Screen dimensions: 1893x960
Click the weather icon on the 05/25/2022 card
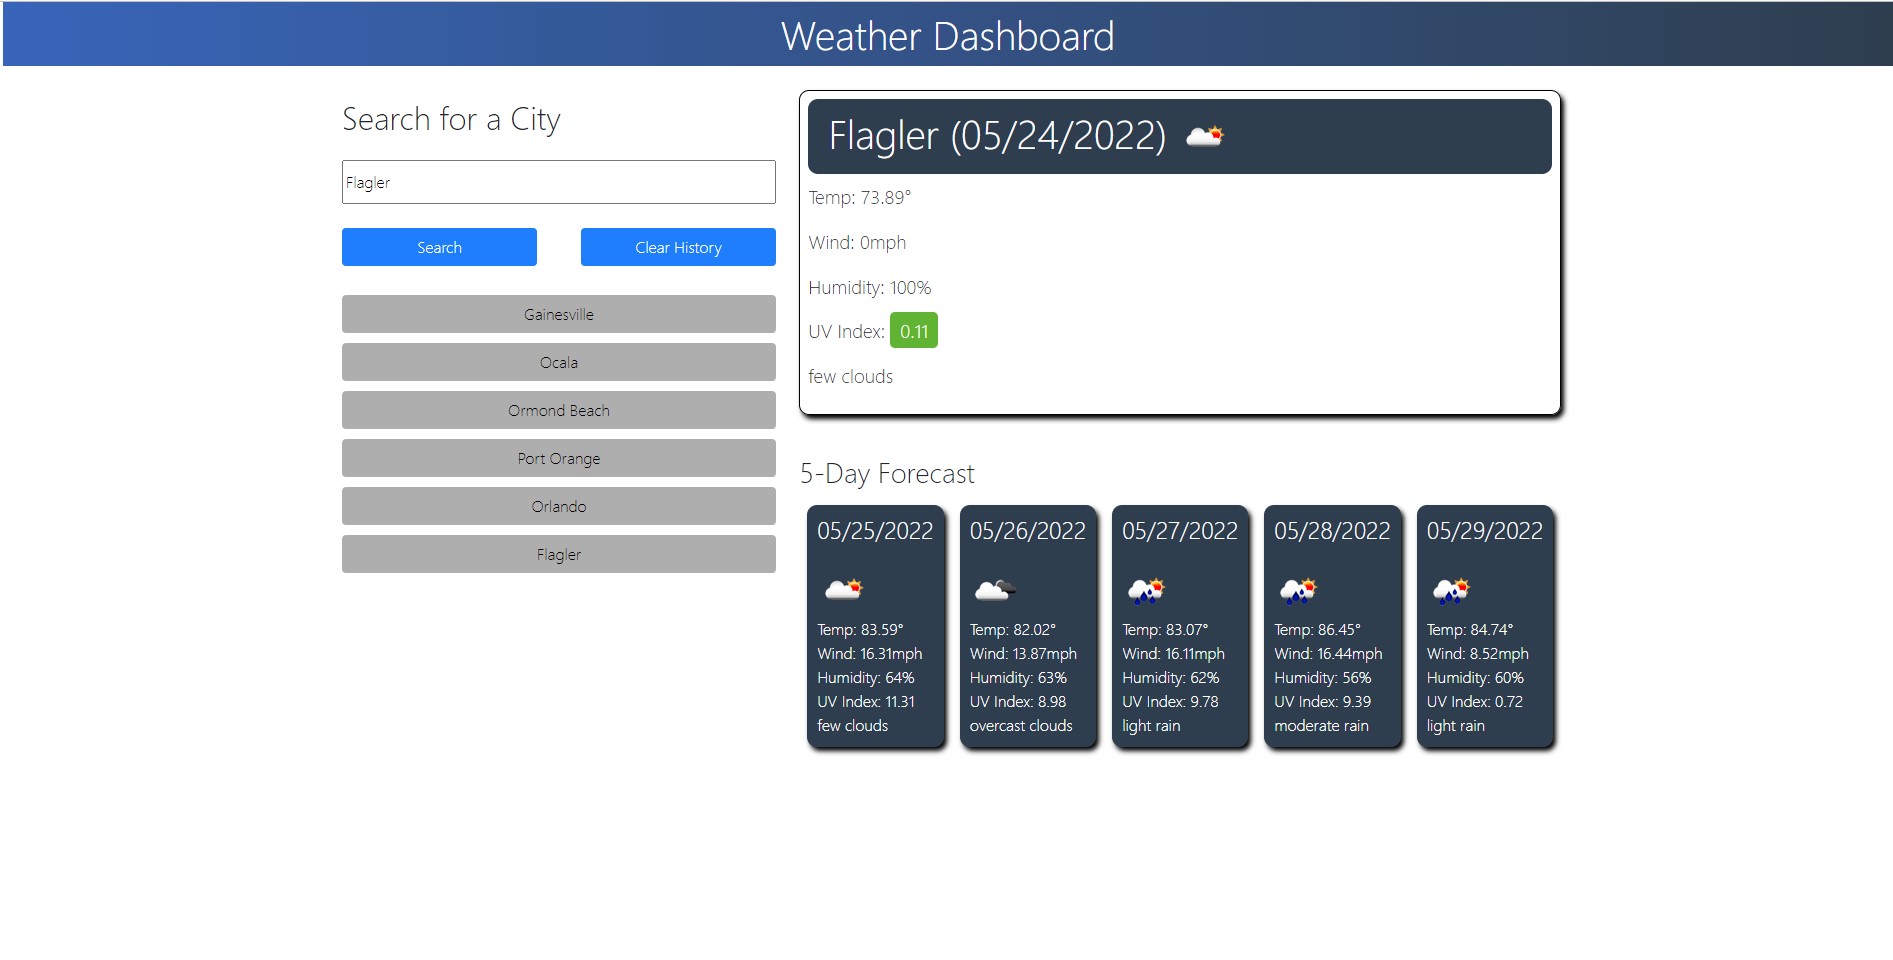pos(843,590)
